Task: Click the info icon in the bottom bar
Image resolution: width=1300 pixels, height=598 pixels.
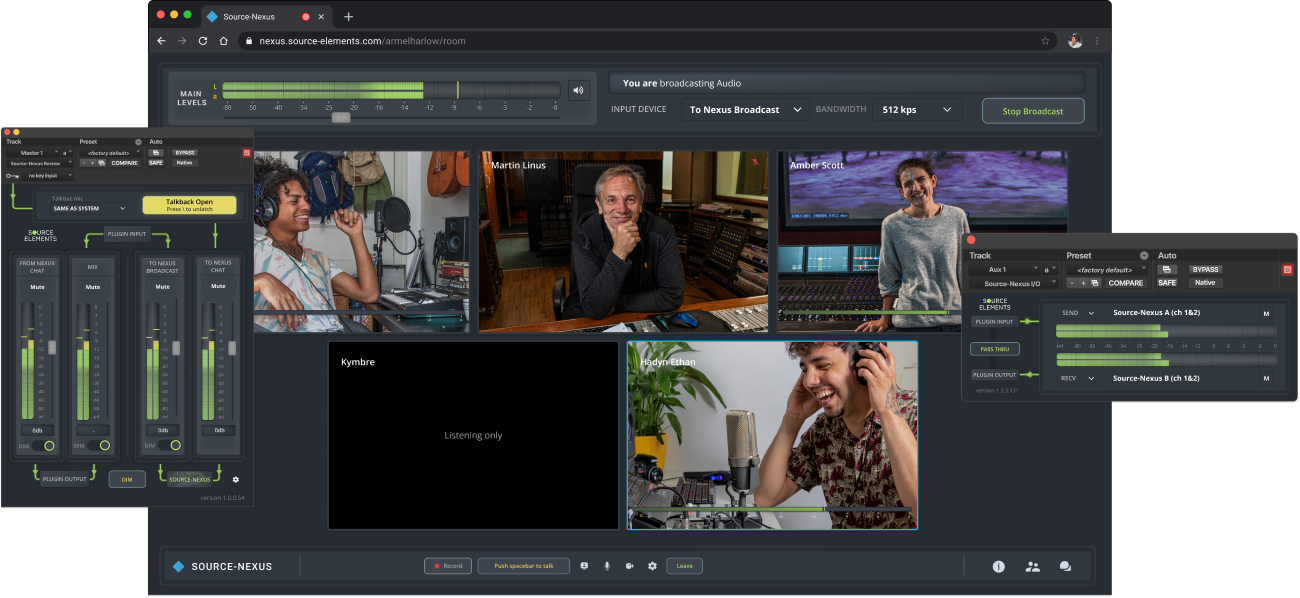Action: click(x=998, y=566)
